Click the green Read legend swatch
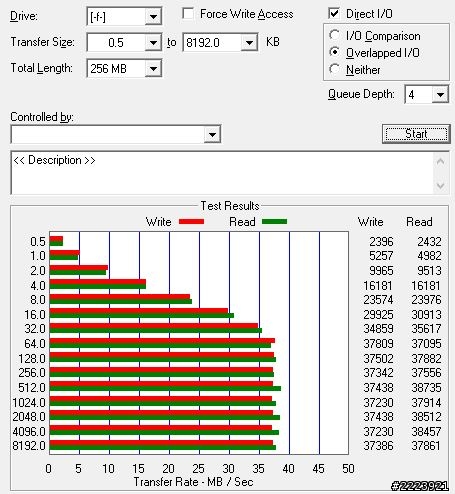Image resolution: width=455 pixels, height=494 pixels. tap(274, 221)
